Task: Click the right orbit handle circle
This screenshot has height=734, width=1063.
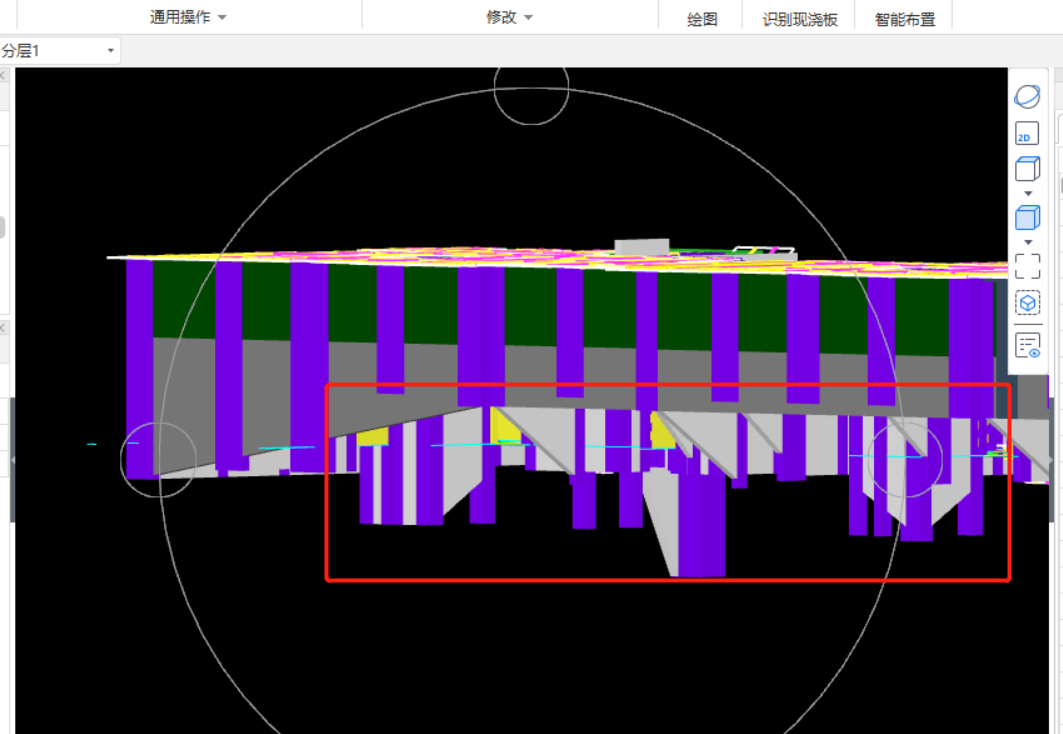Action: (x=905, y=459)
